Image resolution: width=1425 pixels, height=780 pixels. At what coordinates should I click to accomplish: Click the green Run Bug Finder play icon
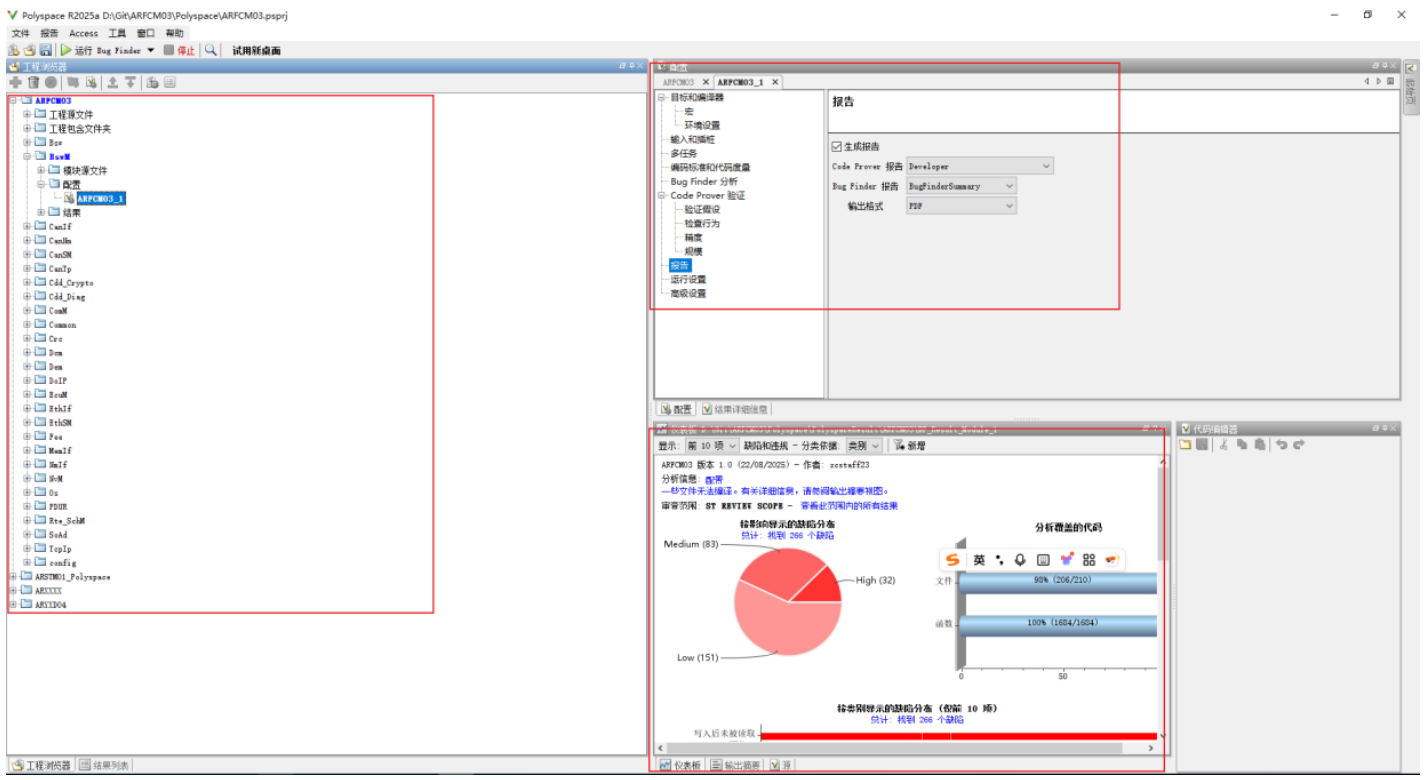66,50
